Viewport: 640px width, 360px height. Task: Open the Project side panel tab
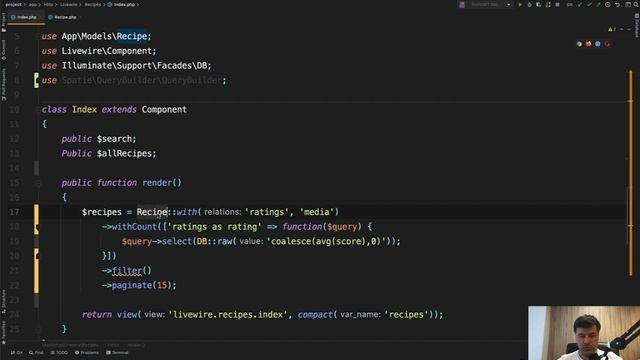click(x=4, y=22)
